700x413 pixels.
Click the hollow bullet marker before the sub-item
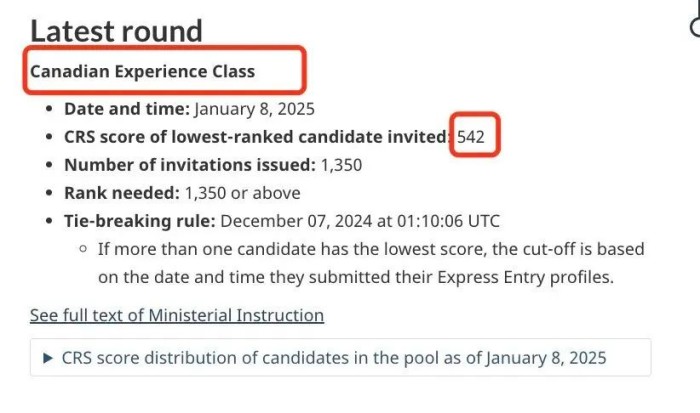coord(83,249)
